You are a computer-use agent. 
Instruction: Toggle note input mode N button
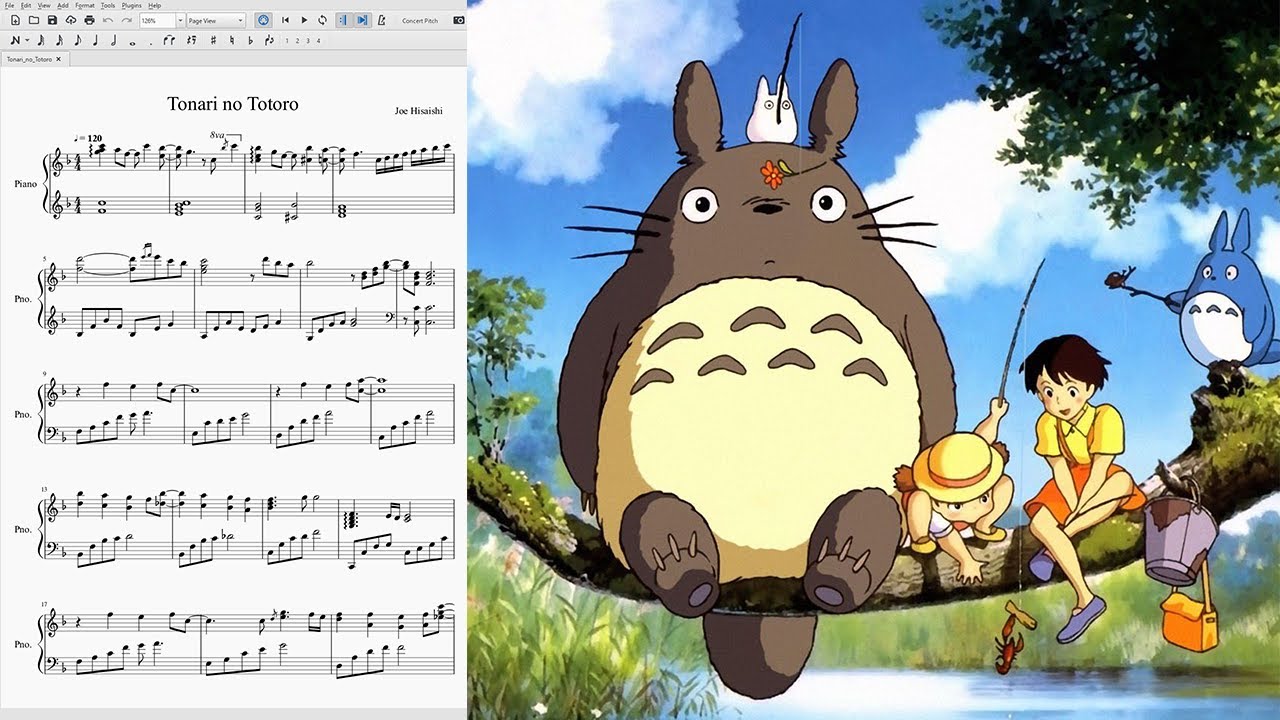pos(15,40)
